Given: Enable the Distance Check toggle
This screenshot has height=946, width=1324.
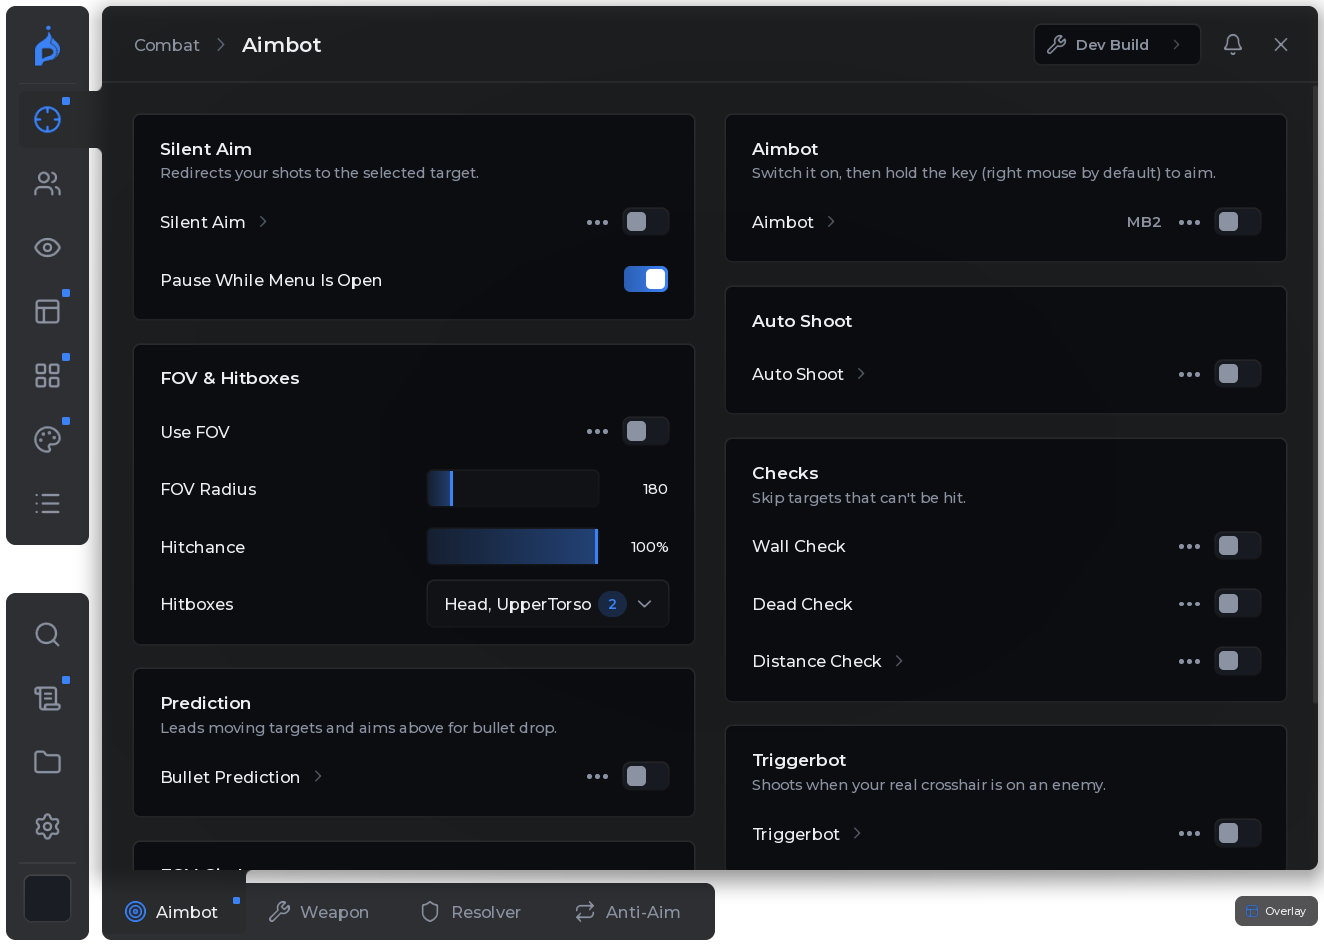Looking at the screenshot, I should tap(1238, 661).
